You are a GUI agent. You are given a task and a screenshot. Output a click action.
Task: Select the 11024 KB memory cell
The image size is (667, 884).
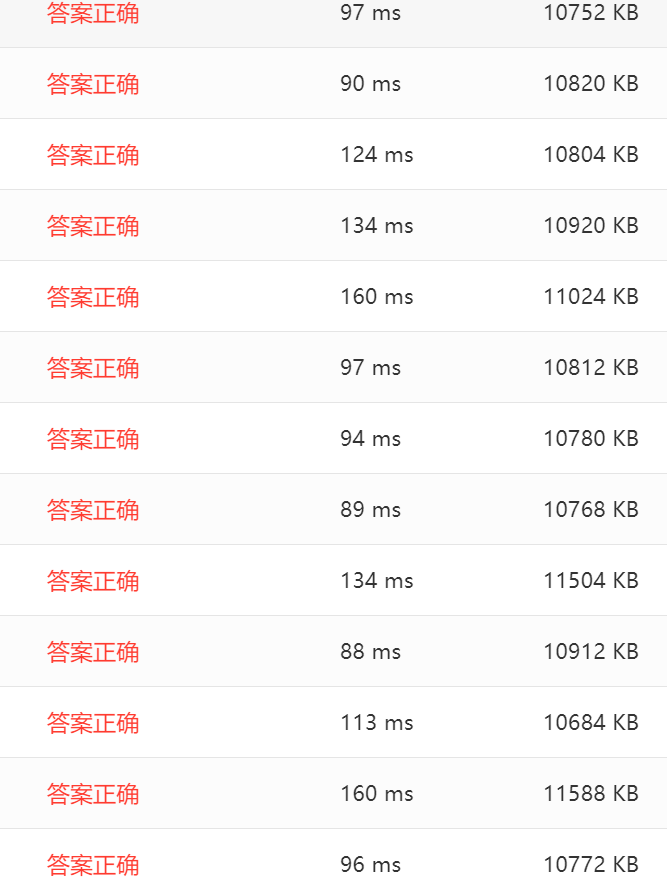tap(591, 297)
